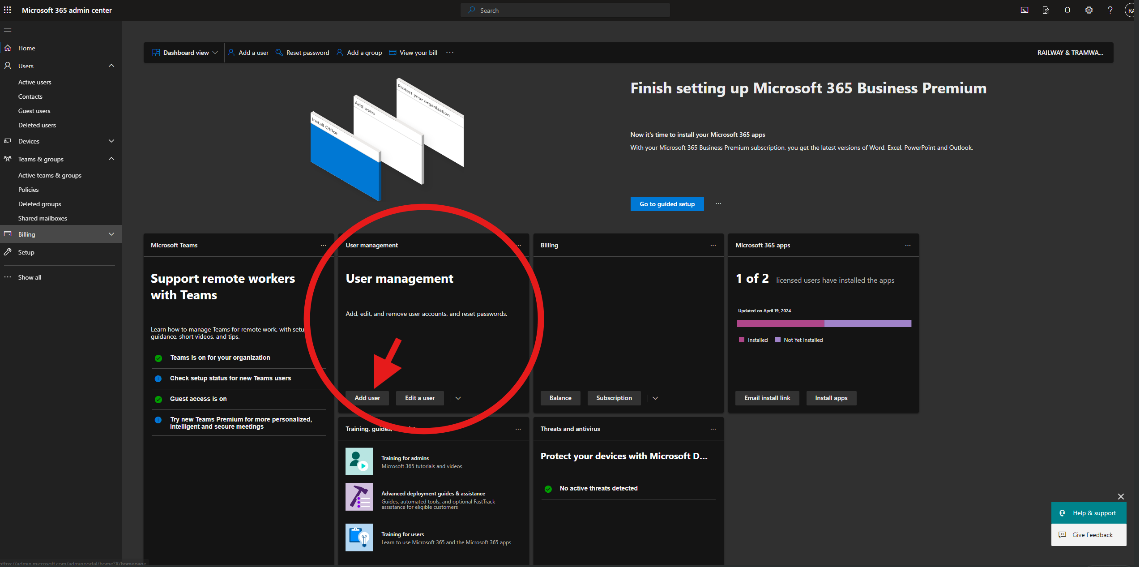Open 'Guest access is on' row
This screenshot has height=567, width=1139.
[239, 399]
